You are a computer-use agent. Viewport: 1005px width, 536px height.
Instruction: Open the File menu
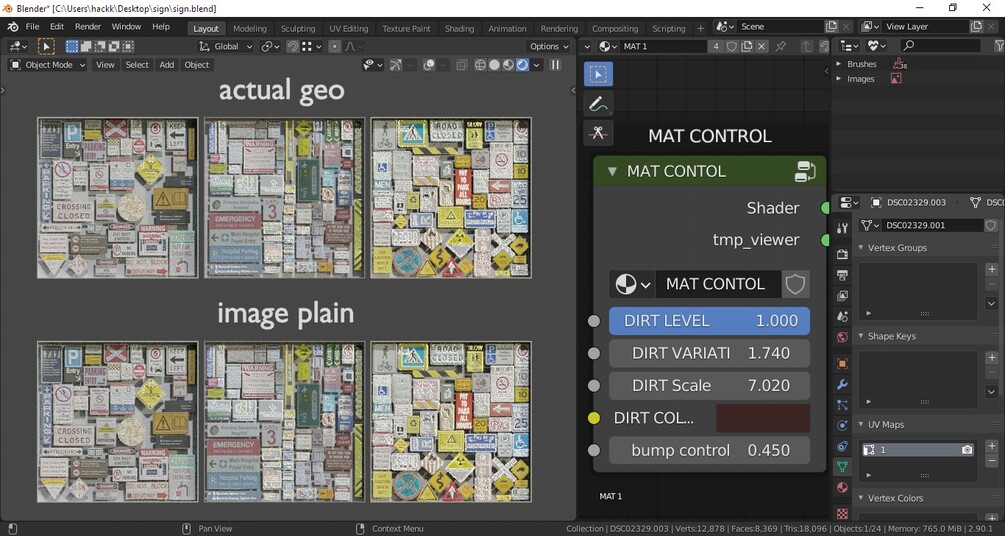[32, 27]
